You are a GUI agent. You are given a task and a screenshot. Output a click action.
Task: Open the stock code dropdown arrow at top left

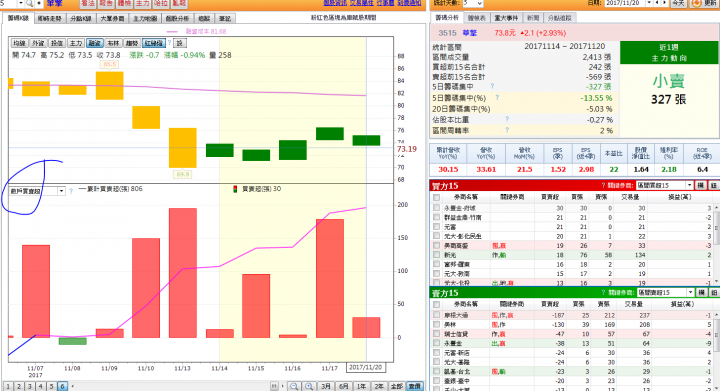(21, 3)
